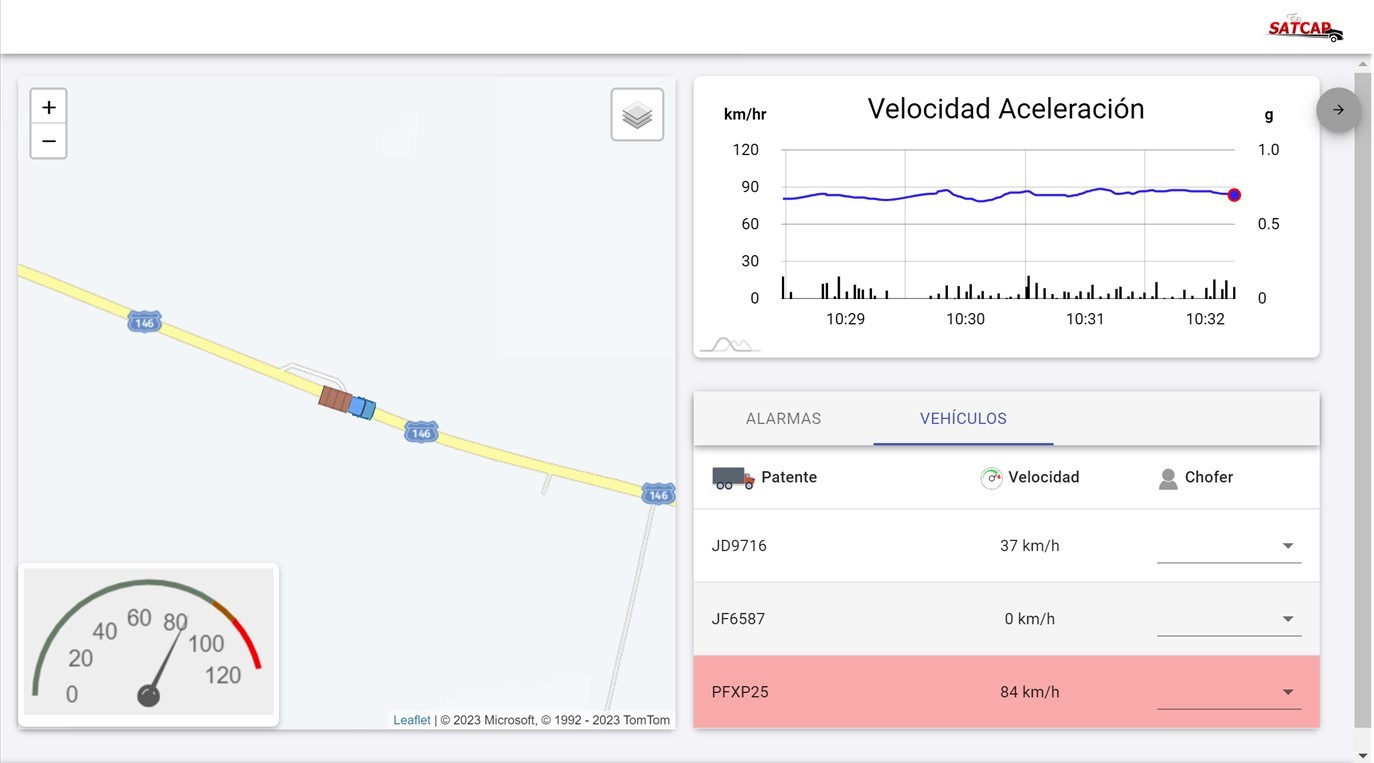Open the map layers control

pyautogui.click(x=637, y=115)
